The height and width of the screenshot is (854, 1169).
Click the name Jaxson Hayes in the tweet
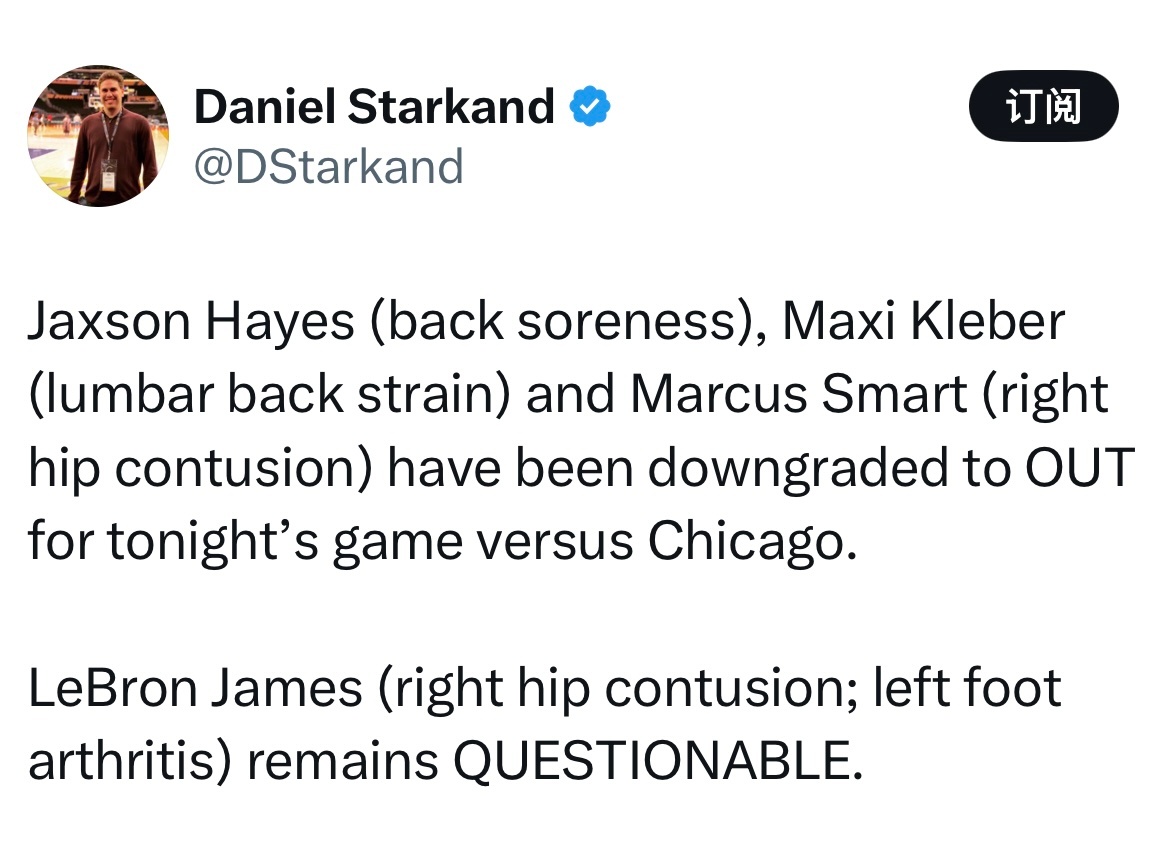190,322
